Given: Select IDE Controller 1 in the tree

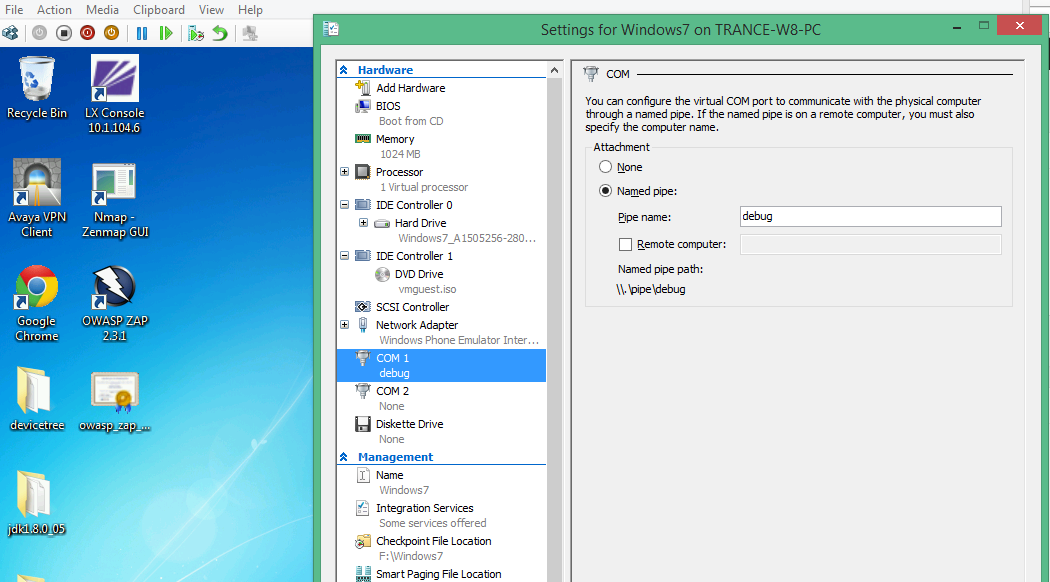Looking at the screenshot, I should [x=414, y=256].
